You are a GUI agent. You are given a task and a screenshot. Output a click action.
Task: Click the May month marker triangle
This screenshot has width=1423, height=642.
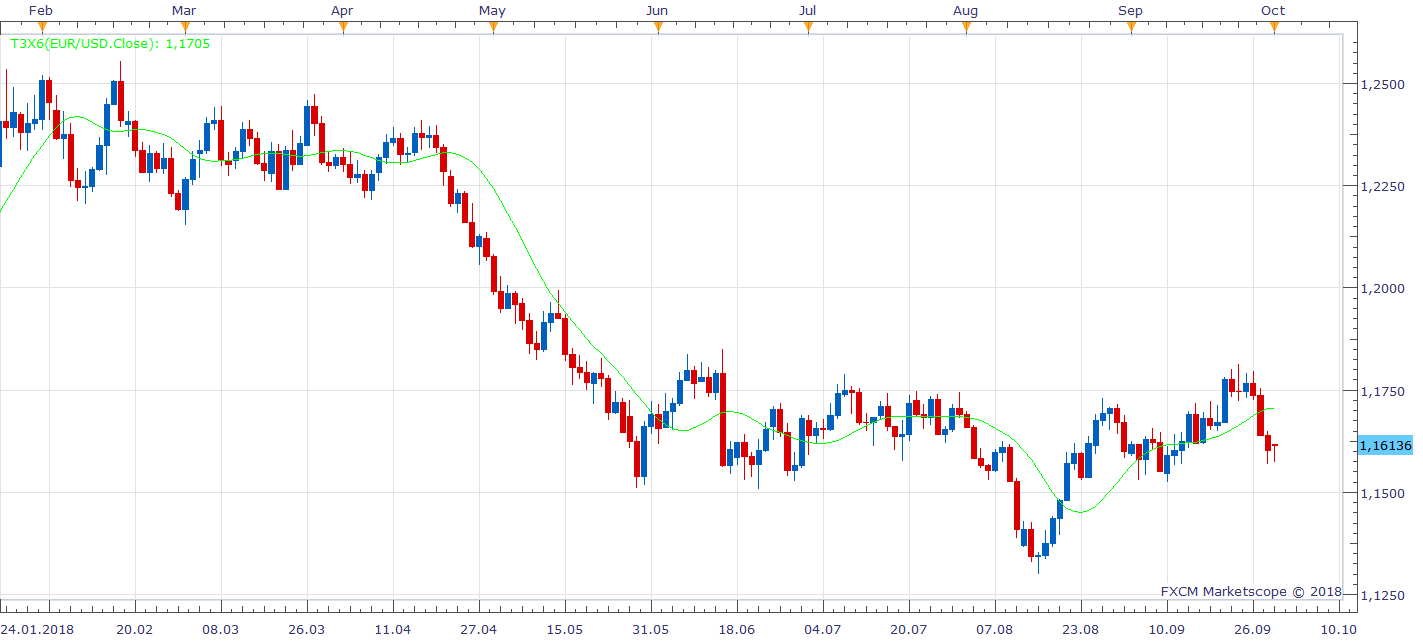coord(492,28)
